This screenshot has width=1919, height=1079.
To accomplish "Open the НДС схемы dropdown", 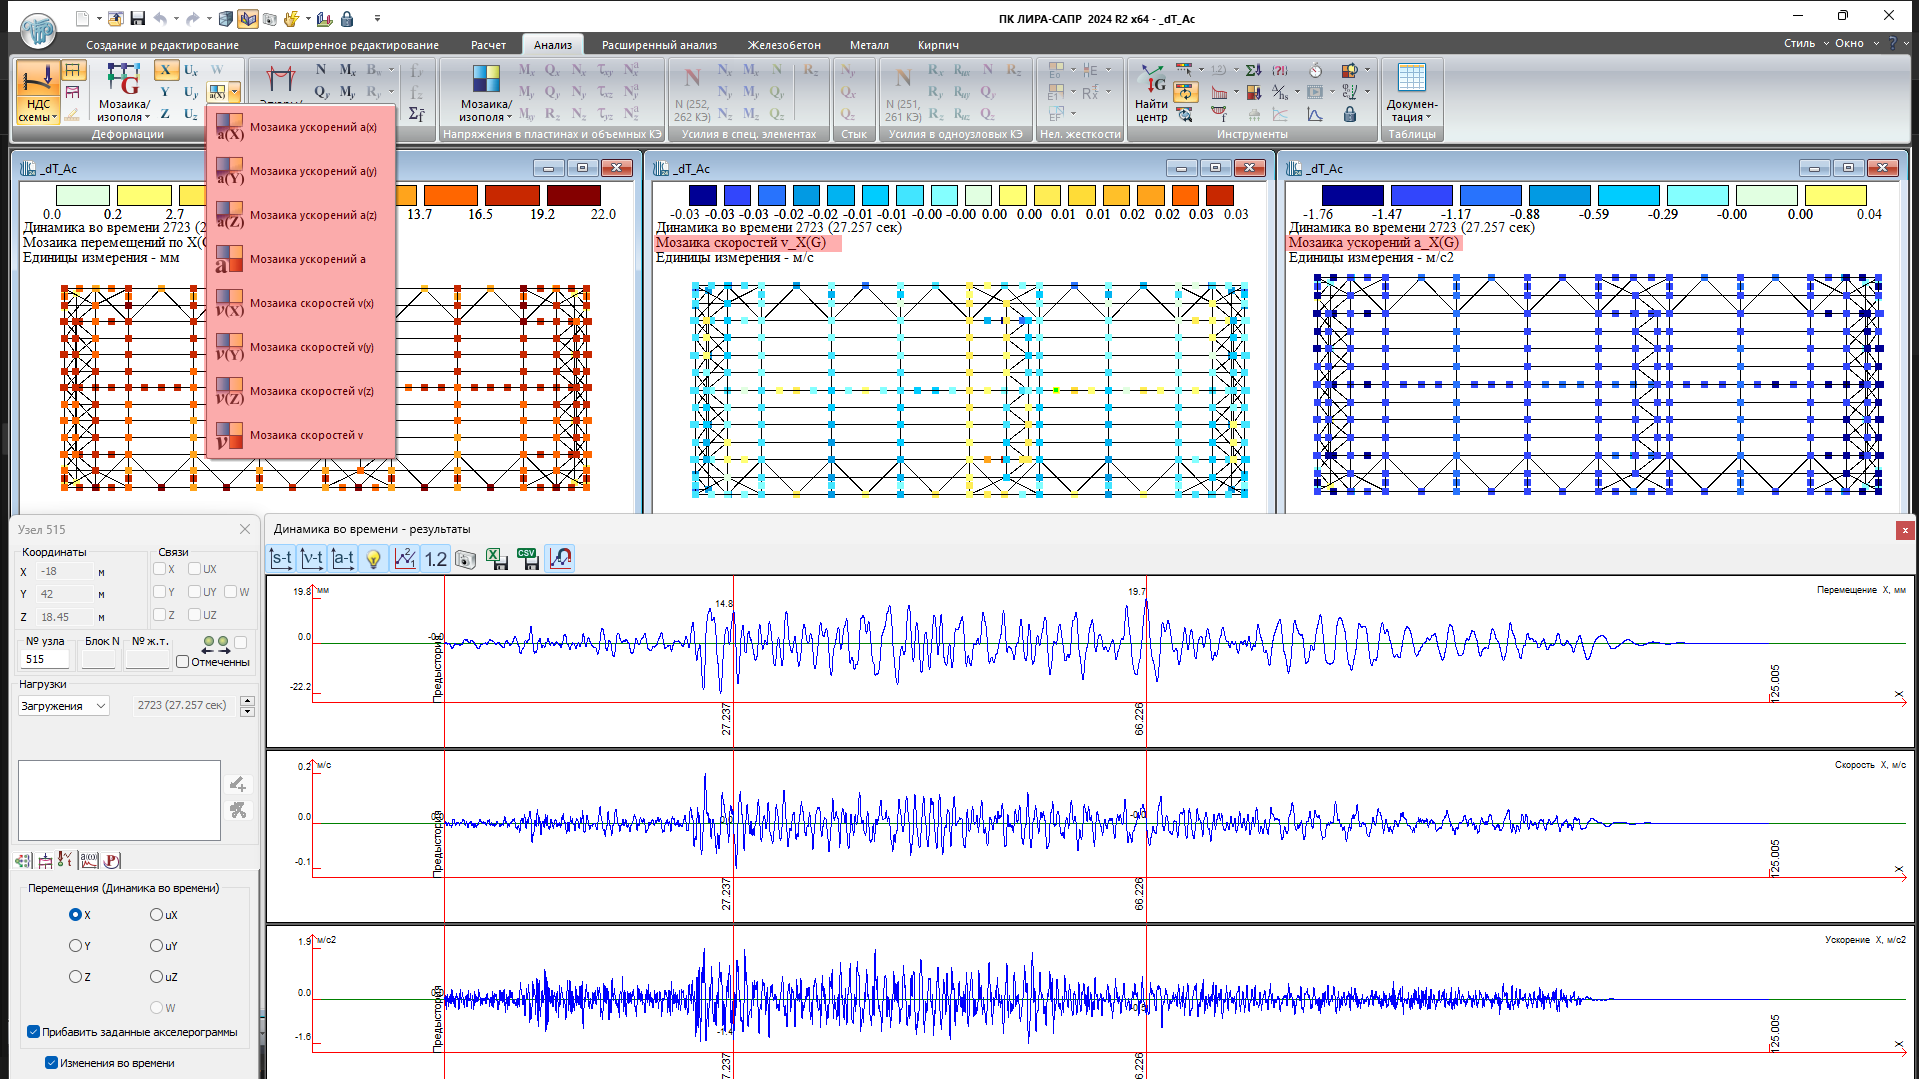I will (38, 111).
